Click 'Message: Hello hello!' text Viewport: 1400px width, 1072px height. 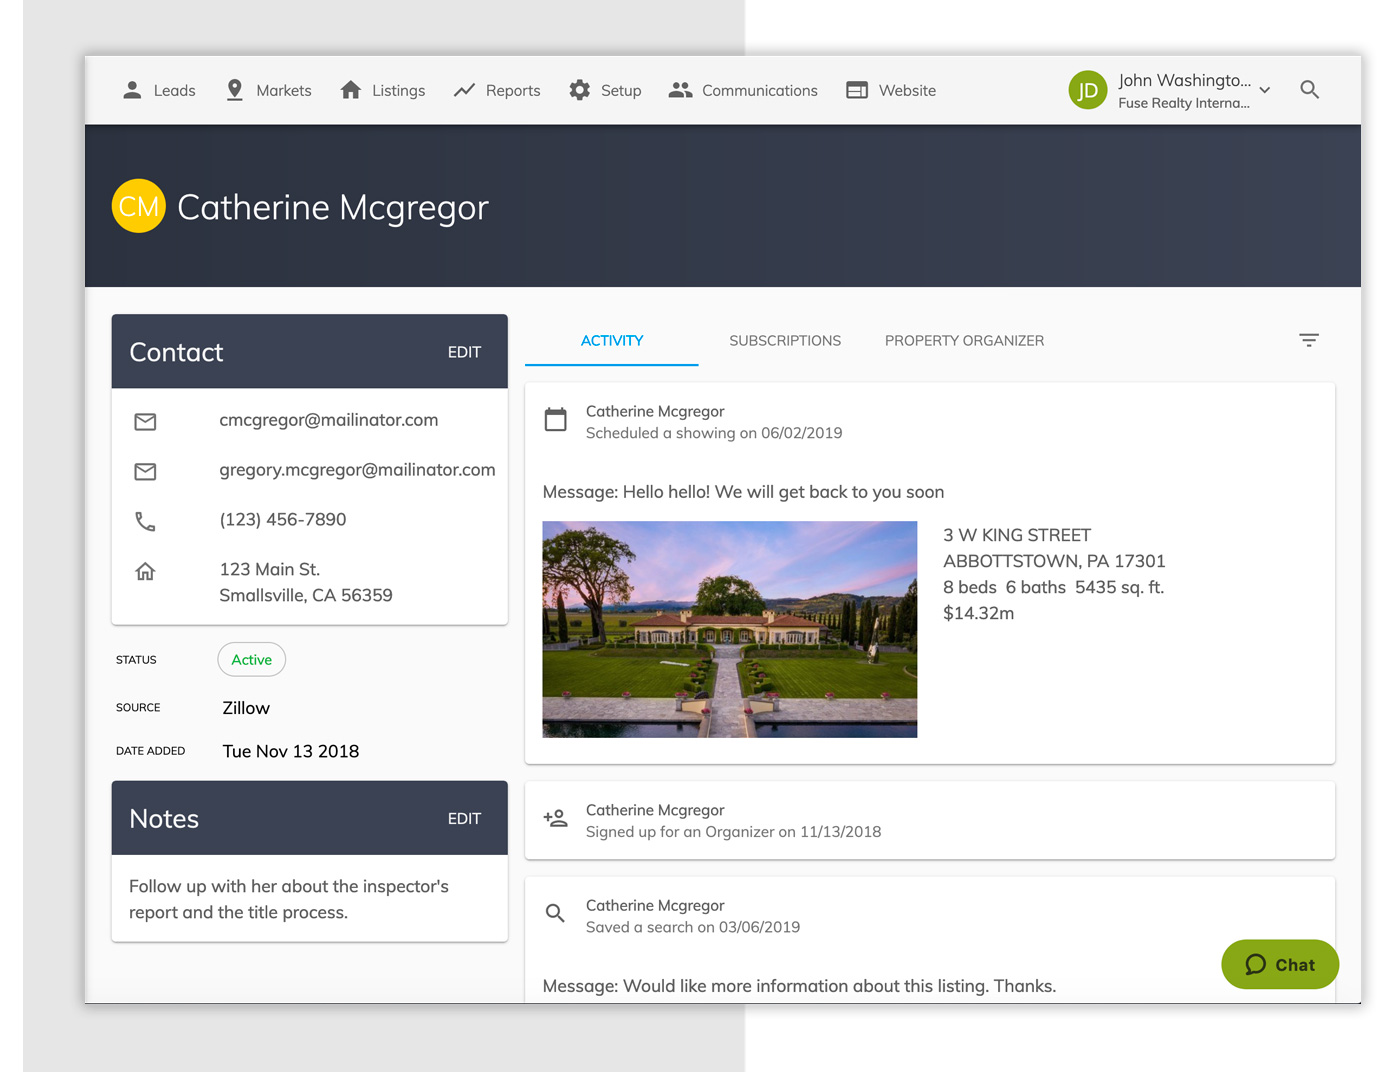(744, 492)
